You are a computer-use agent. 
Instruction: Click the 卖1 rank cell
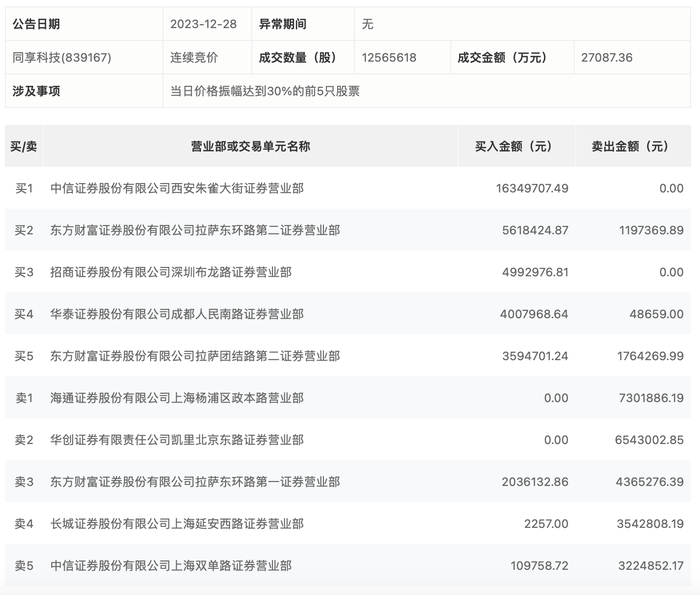(x=24, y=398)
